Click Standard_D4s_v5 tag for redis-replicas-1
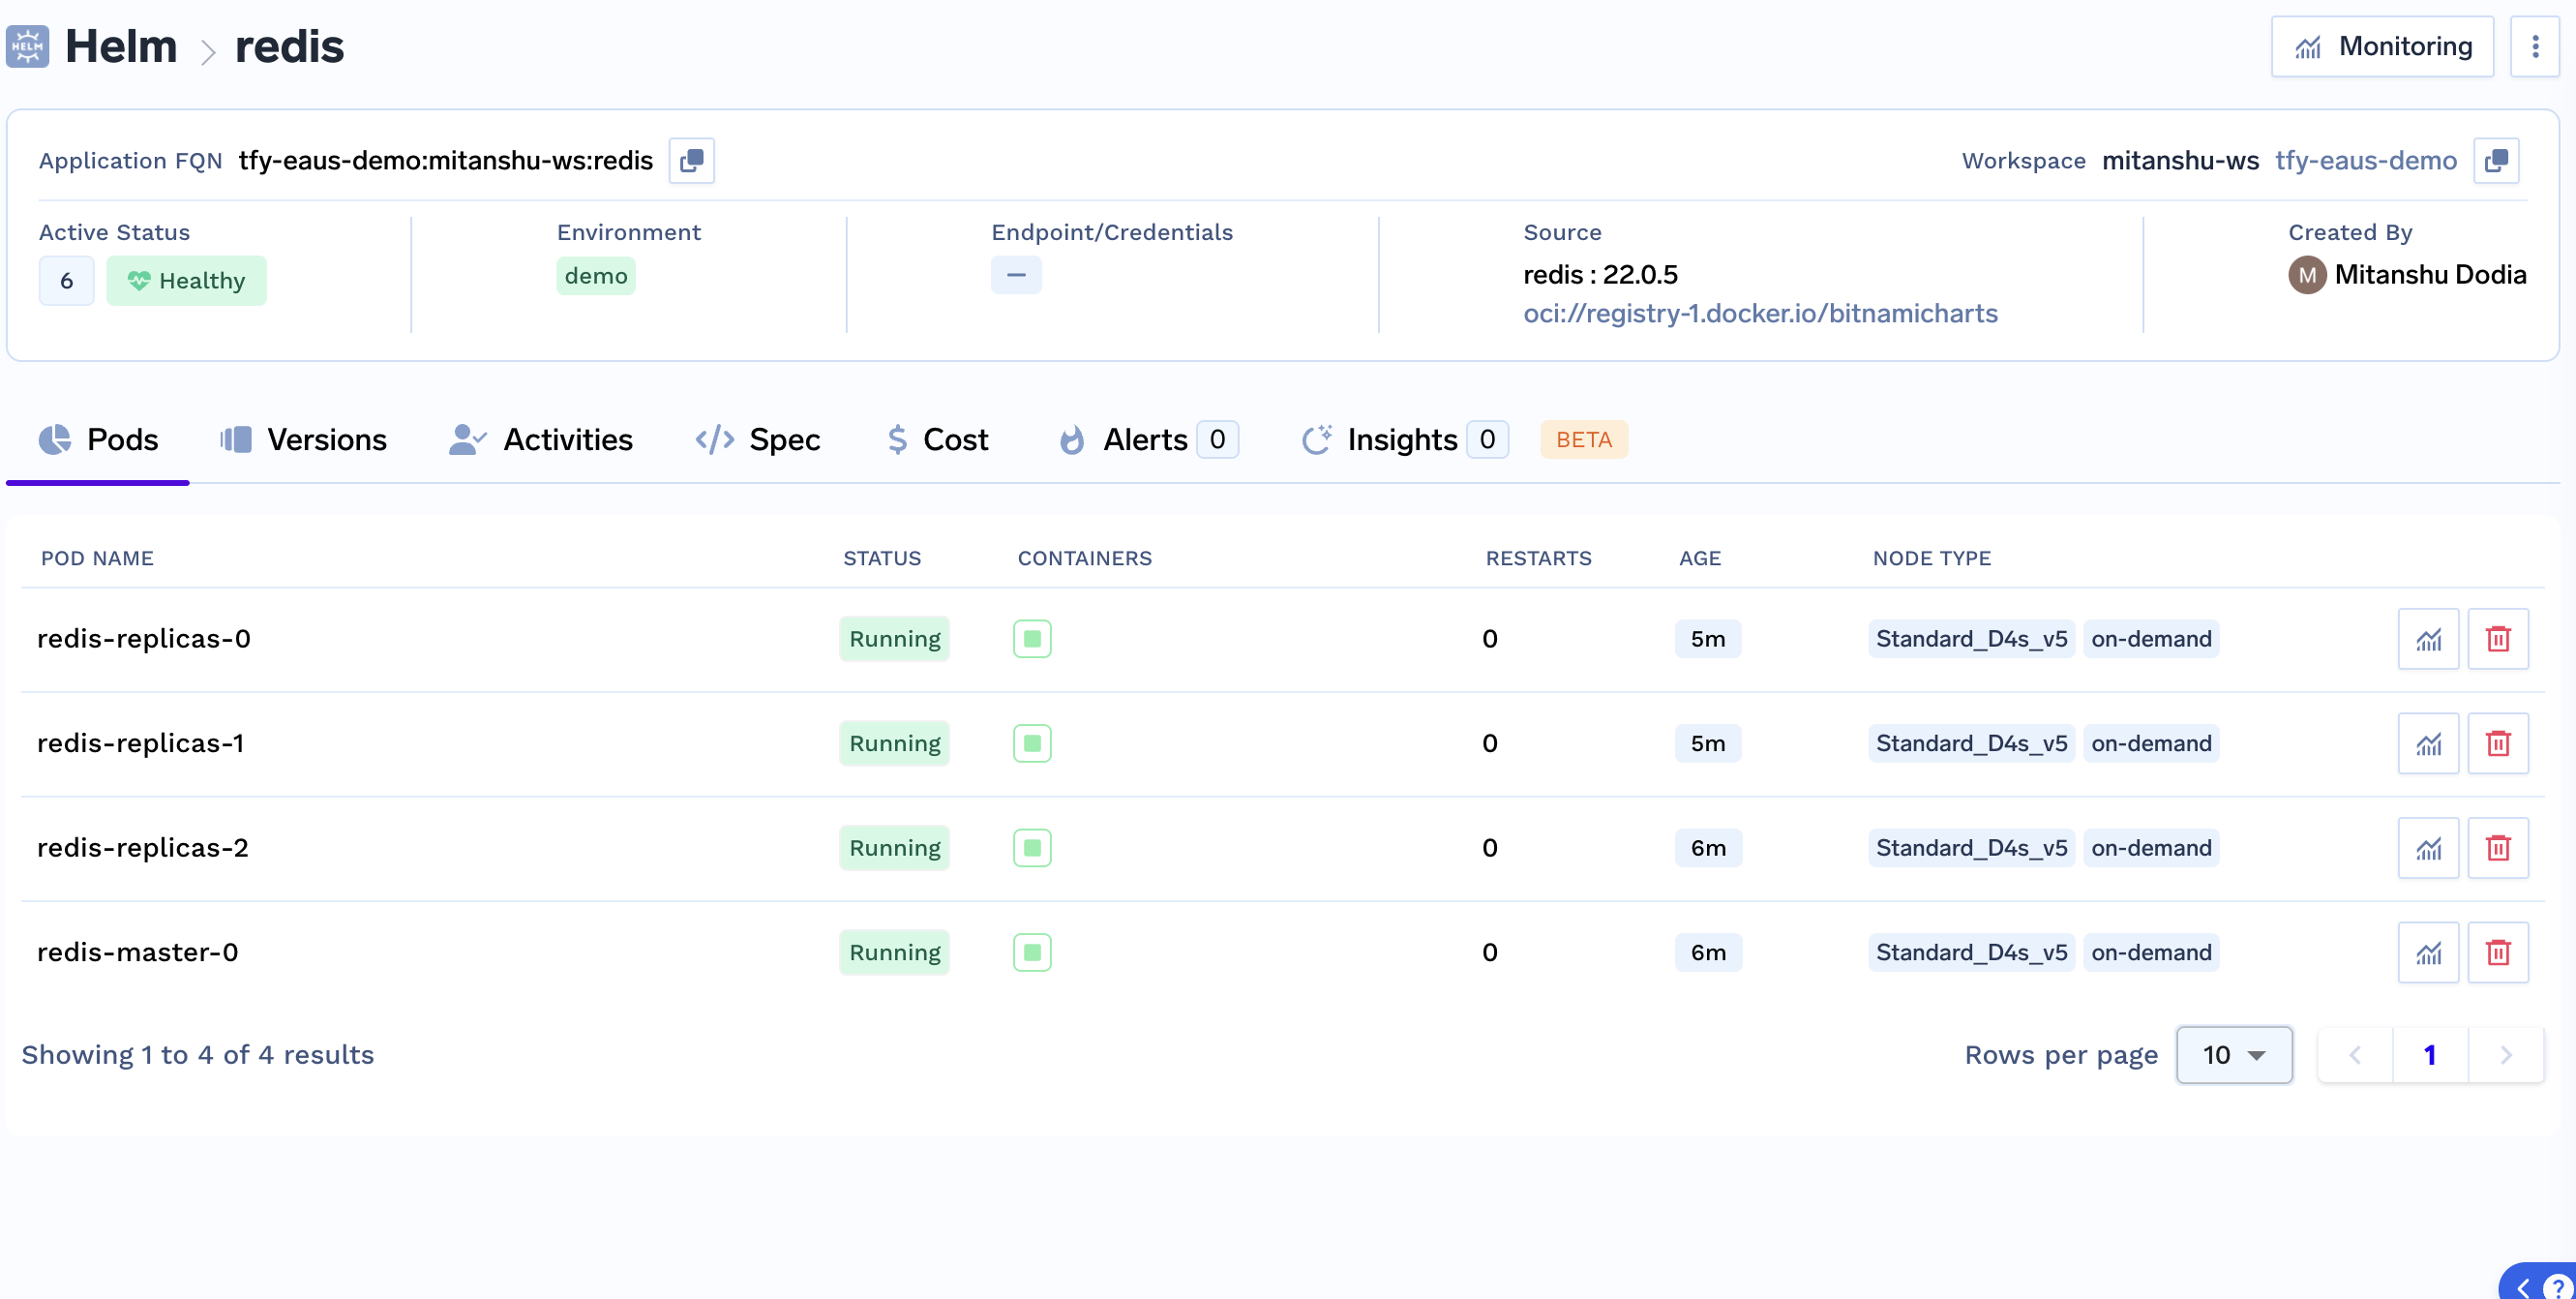 (x=1971, y=744)
